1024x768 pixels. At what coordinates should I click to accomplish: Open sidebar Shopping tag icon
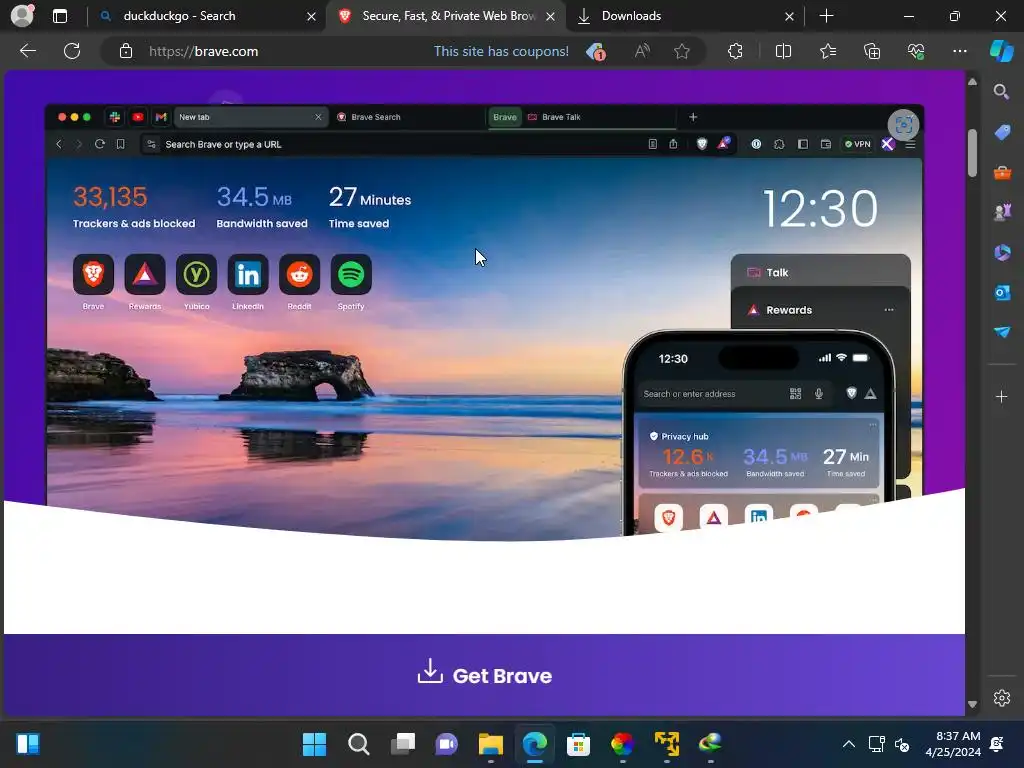coord(1002,132)
